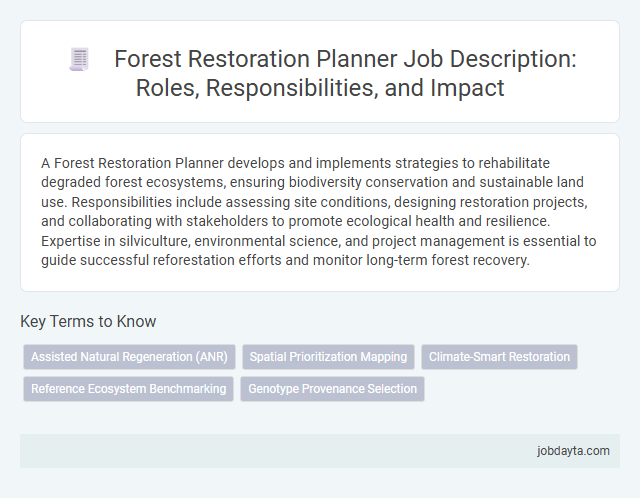
Task: Choose the Reference Ecosystem Benchmarking tag
Action: tap(129, 389)
